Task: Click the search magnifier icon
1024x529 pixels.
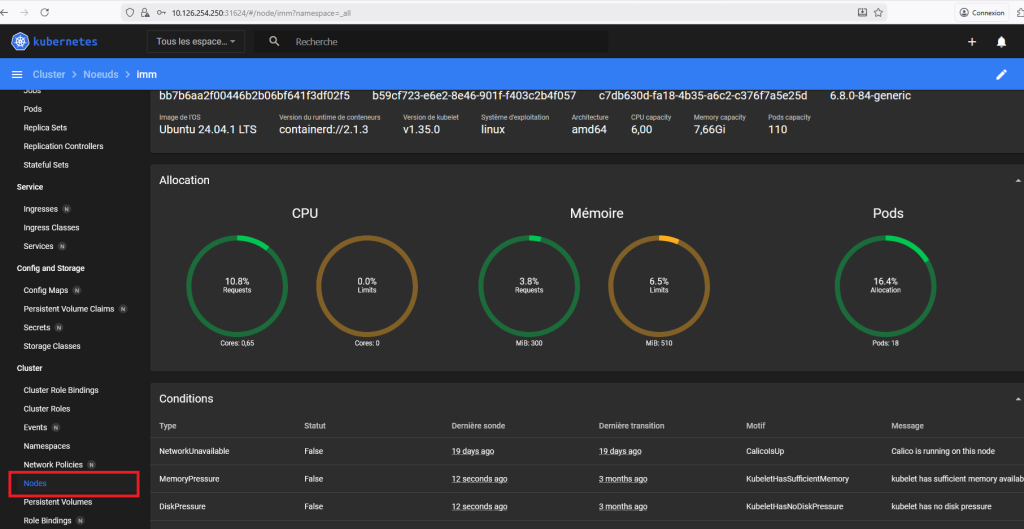Action: (274, 42)
